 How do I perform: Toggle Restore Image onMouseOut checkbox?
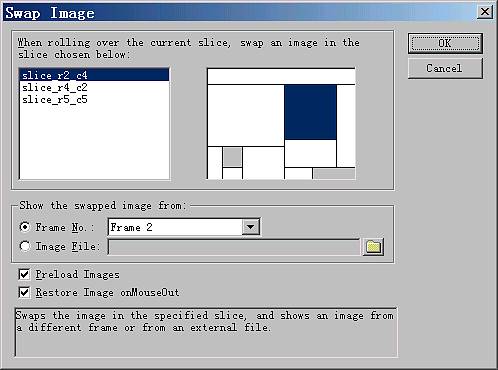(24, 292)
